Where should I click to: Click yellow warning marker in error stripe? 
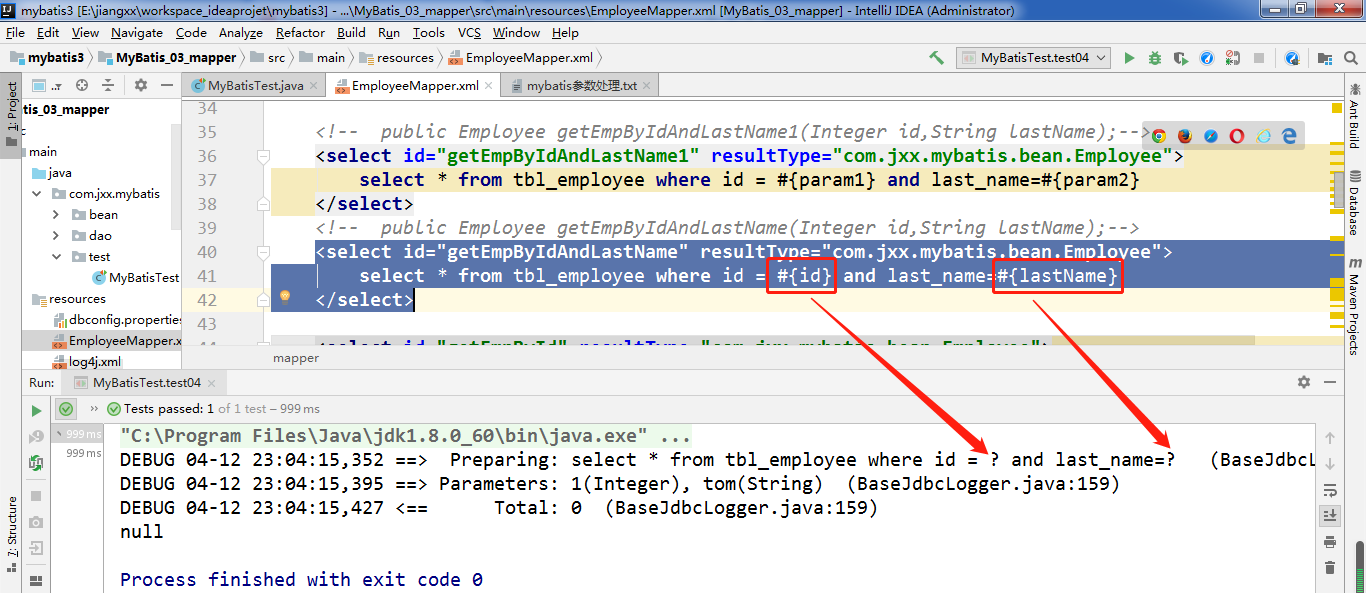point(1337,107)
